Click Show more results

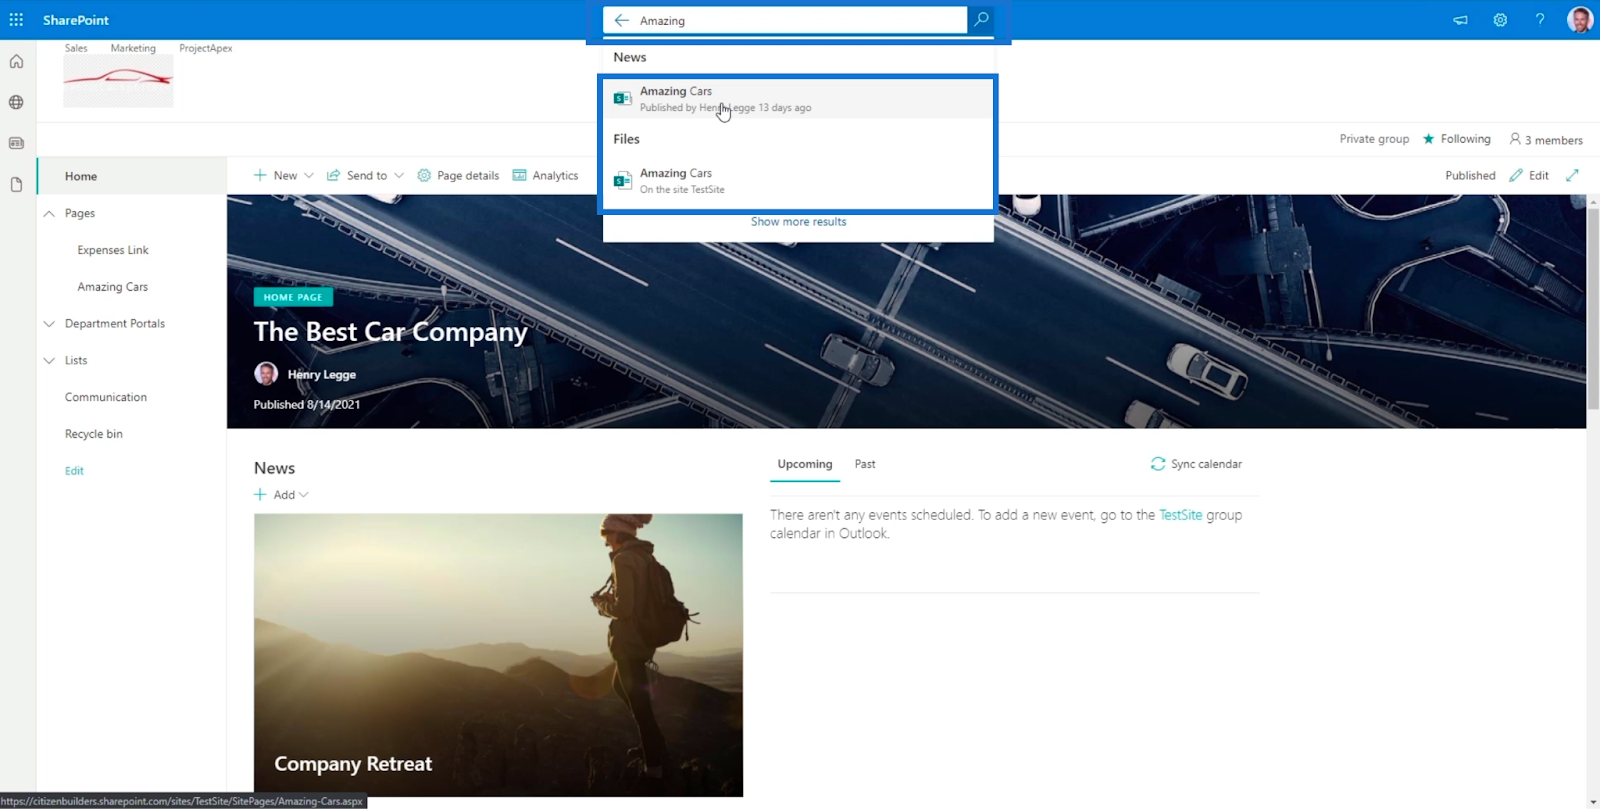[x=798, y=222]
